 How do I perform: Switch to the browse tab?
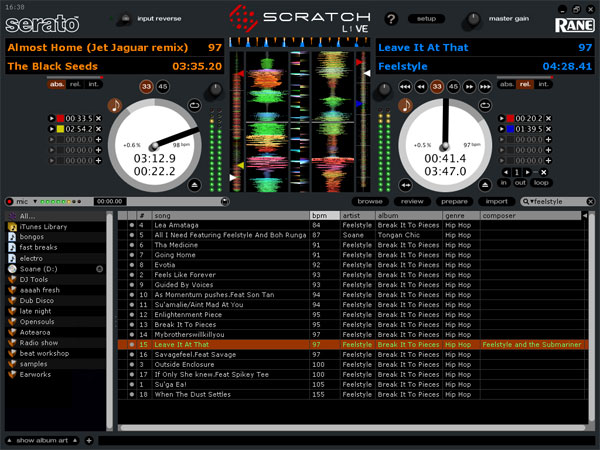click(x=371, y=201)
